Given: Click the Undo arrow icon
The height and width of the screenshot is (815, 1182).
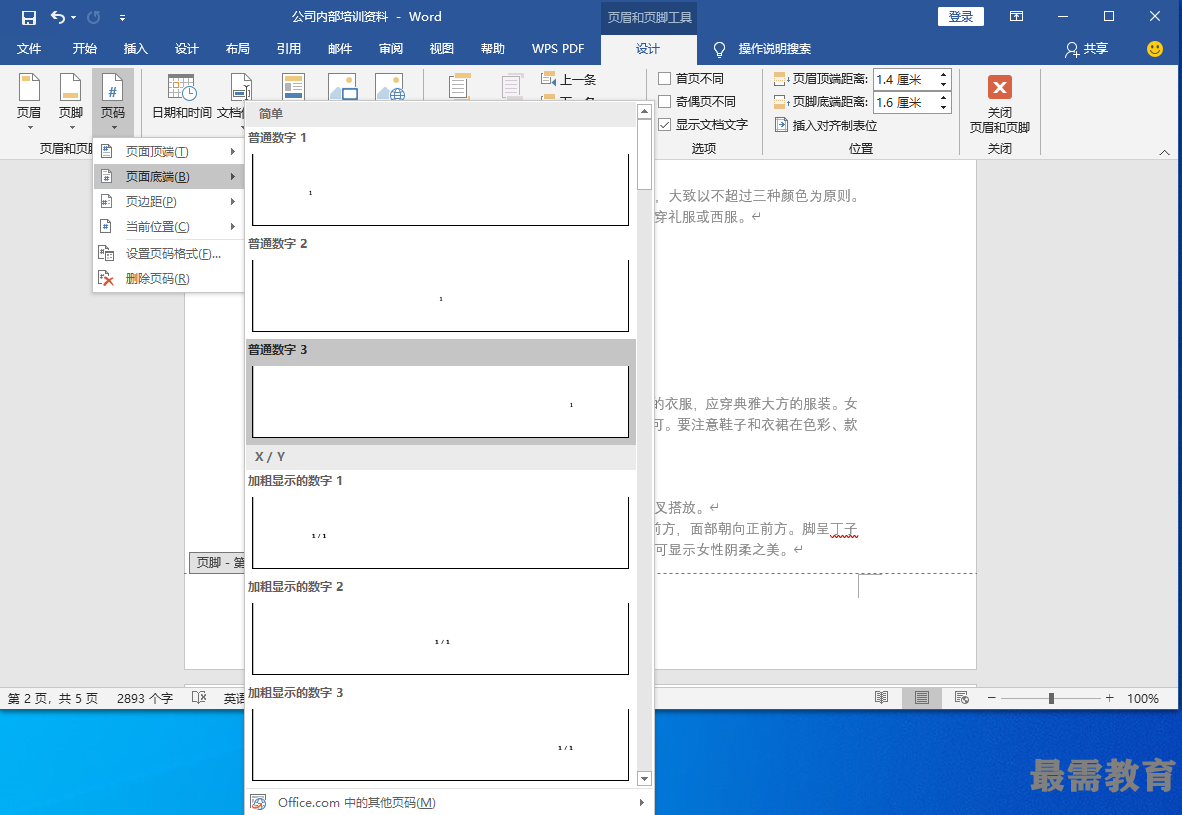Looking at the screenshot, I should pyautogui.click(x=57, y=17).
